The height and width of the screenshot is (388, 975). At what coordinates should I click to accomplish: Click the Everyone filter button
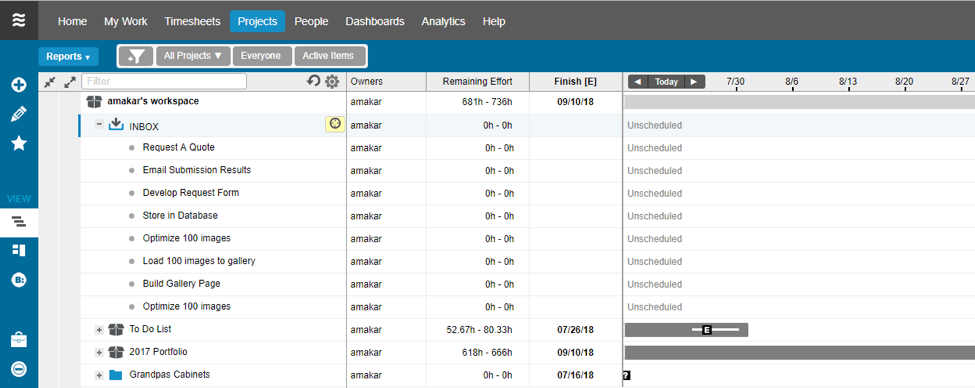coord(261,56)
